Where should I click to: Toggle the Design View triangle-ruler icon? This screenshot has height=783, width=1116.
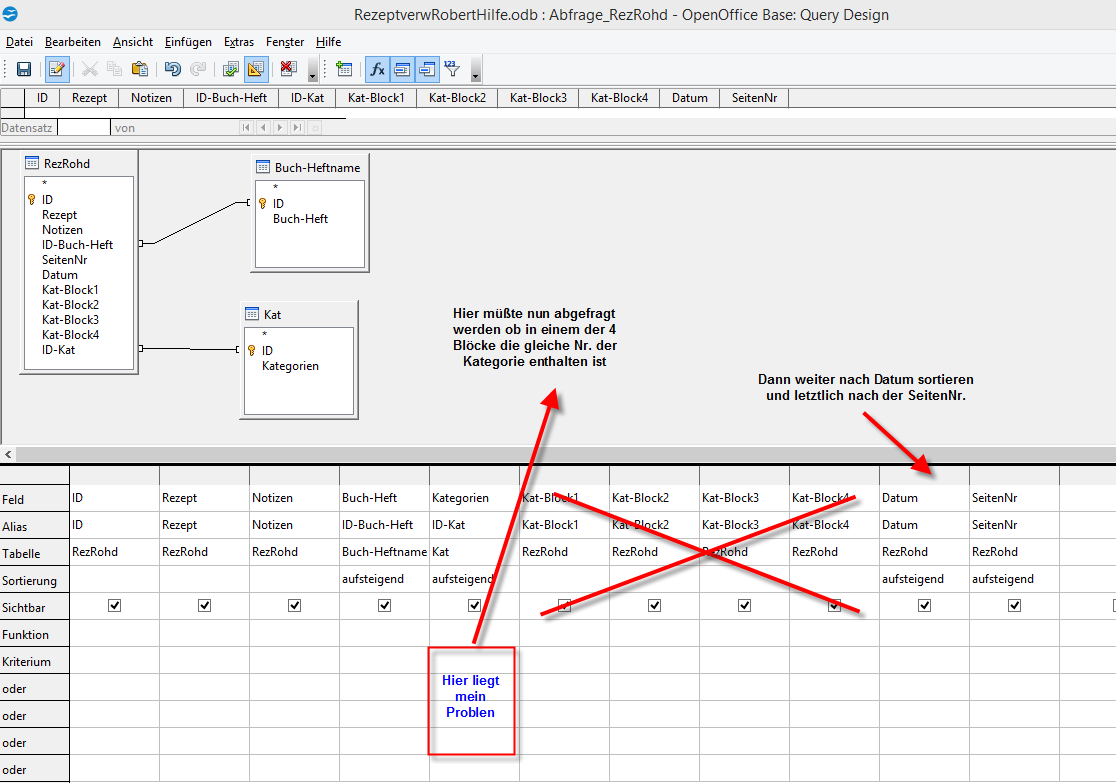click(x=256, y=69)
